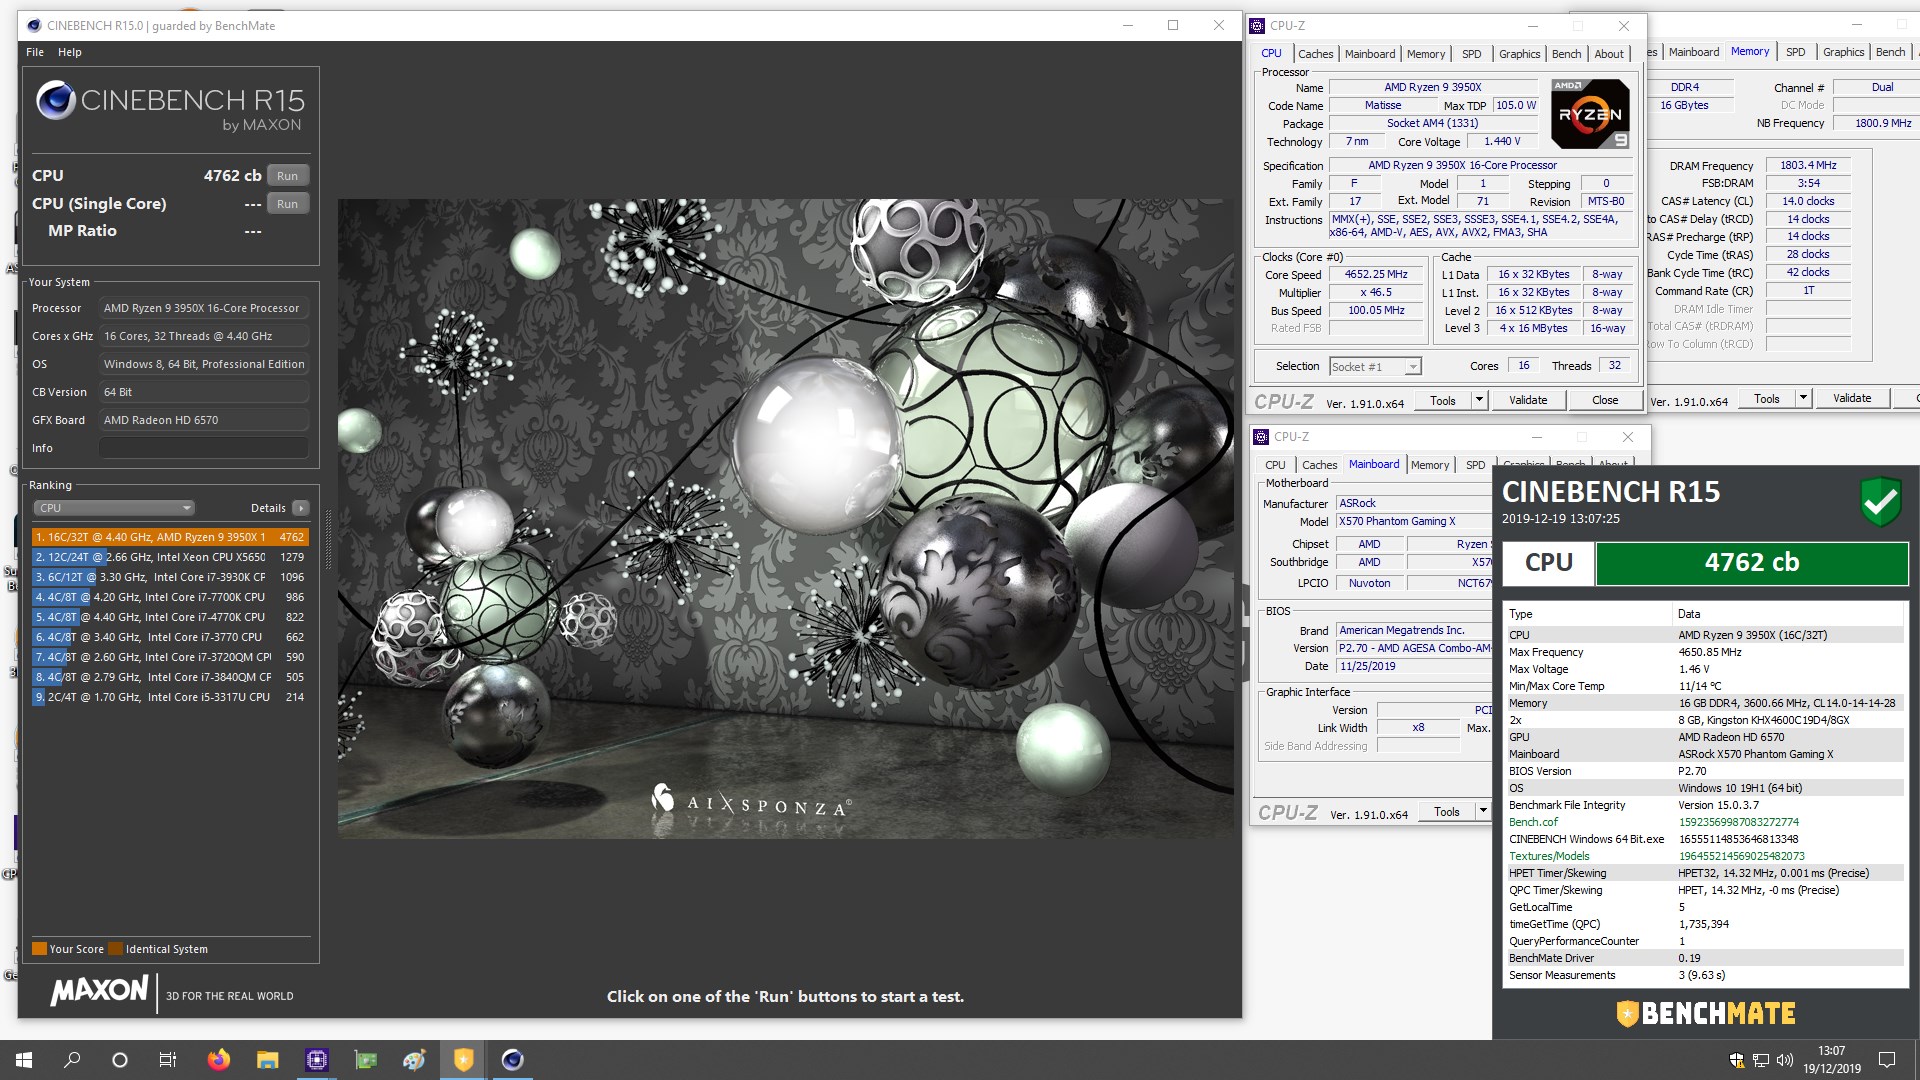Open ranking Details arrow button
1920x1080 pixels.
(x=301, y=508)
